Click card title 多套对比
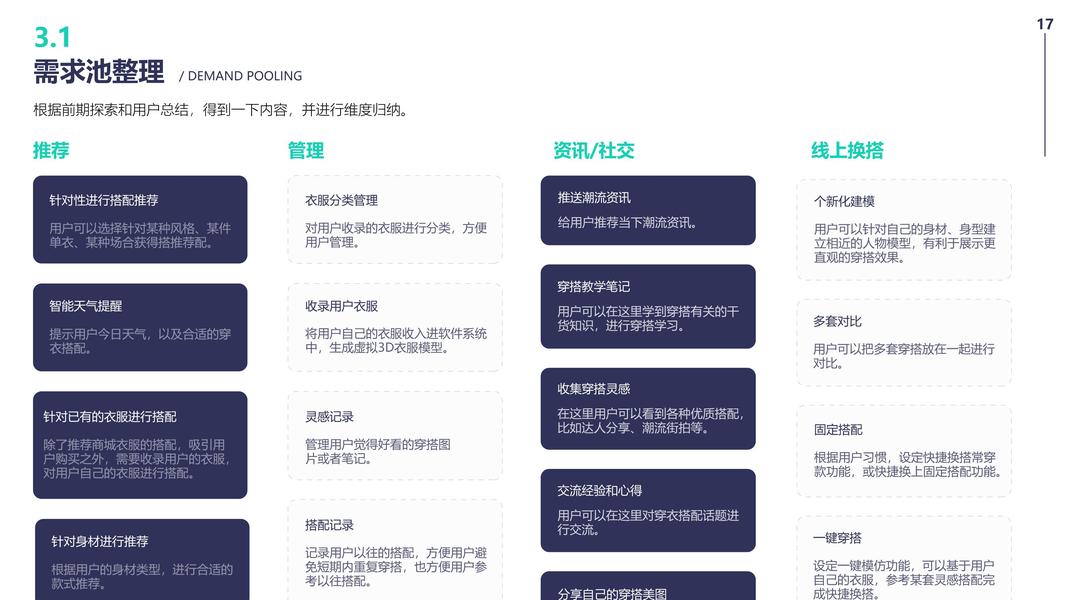Image resolution: width=1066 pixels, height=600 pixels. 838,321
